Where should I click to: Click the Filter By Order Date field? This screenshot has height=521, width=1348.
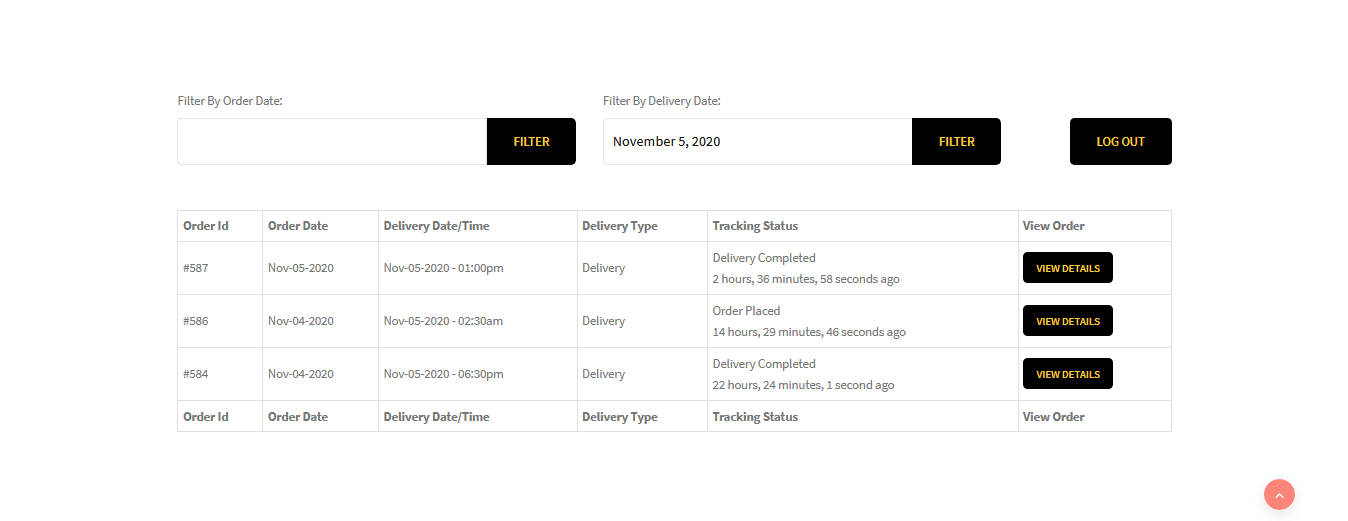(x=332, y=142)
